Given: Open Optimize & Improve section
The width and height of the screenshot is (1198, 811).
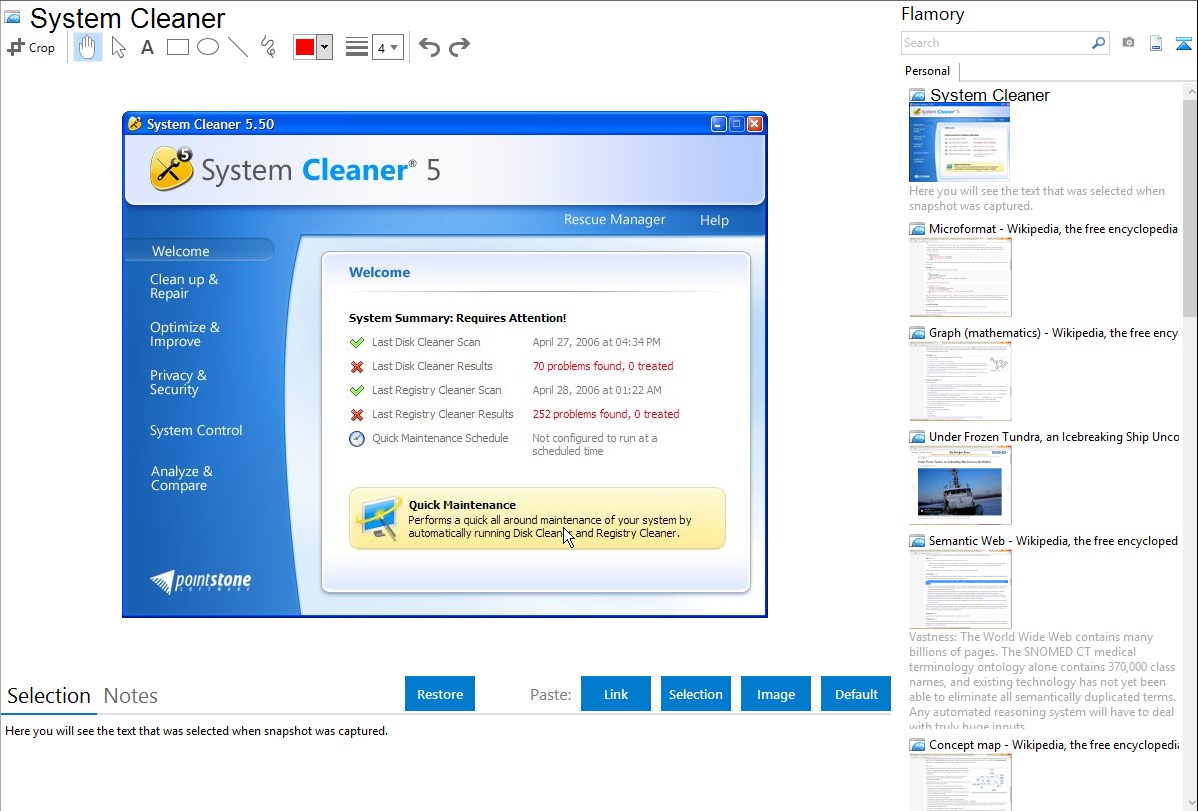Looking at the screenshot, I should click(185, 335).
